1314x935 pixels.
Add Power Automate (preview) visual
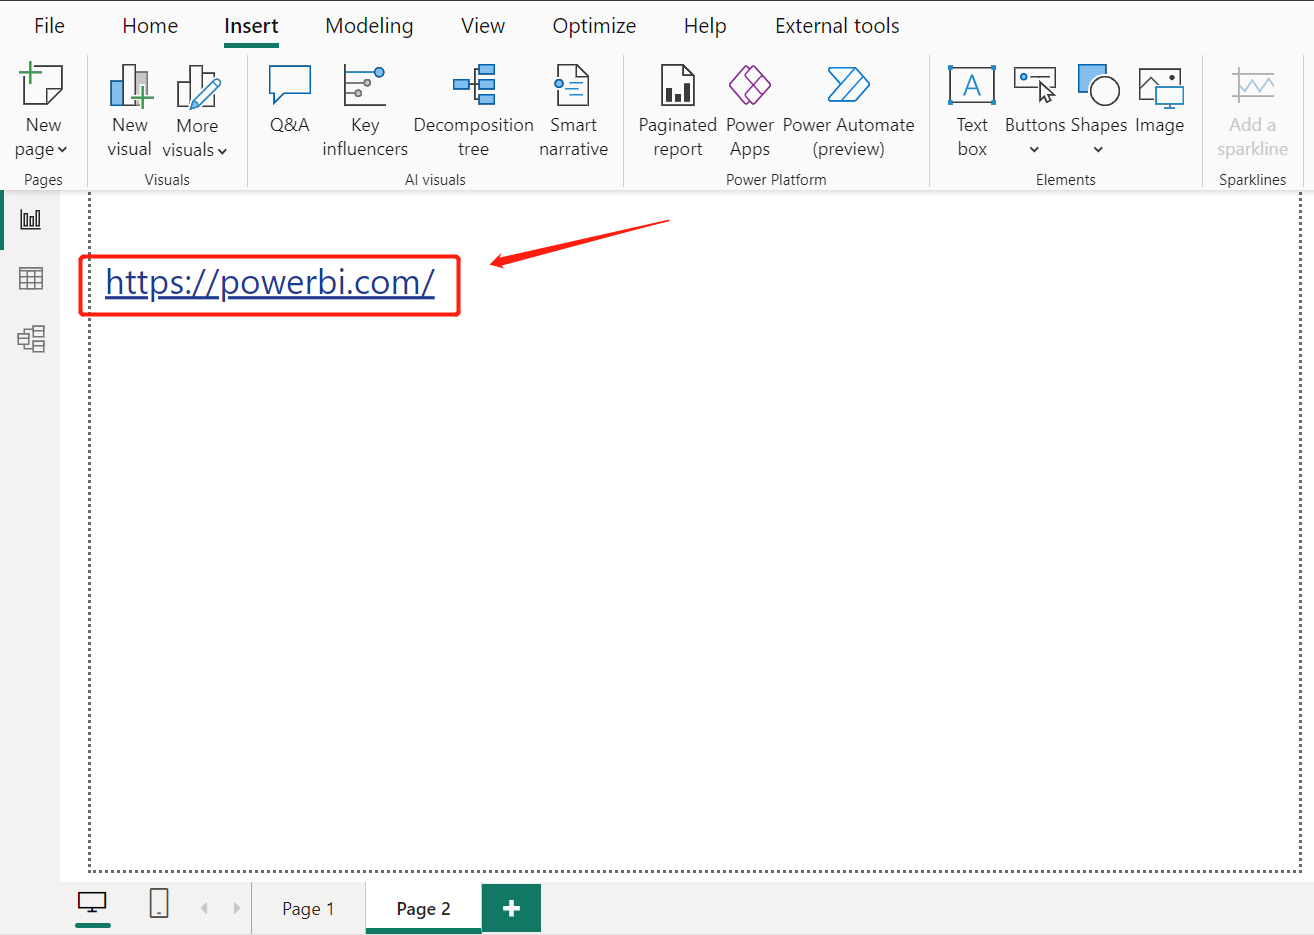coord(848,110)
